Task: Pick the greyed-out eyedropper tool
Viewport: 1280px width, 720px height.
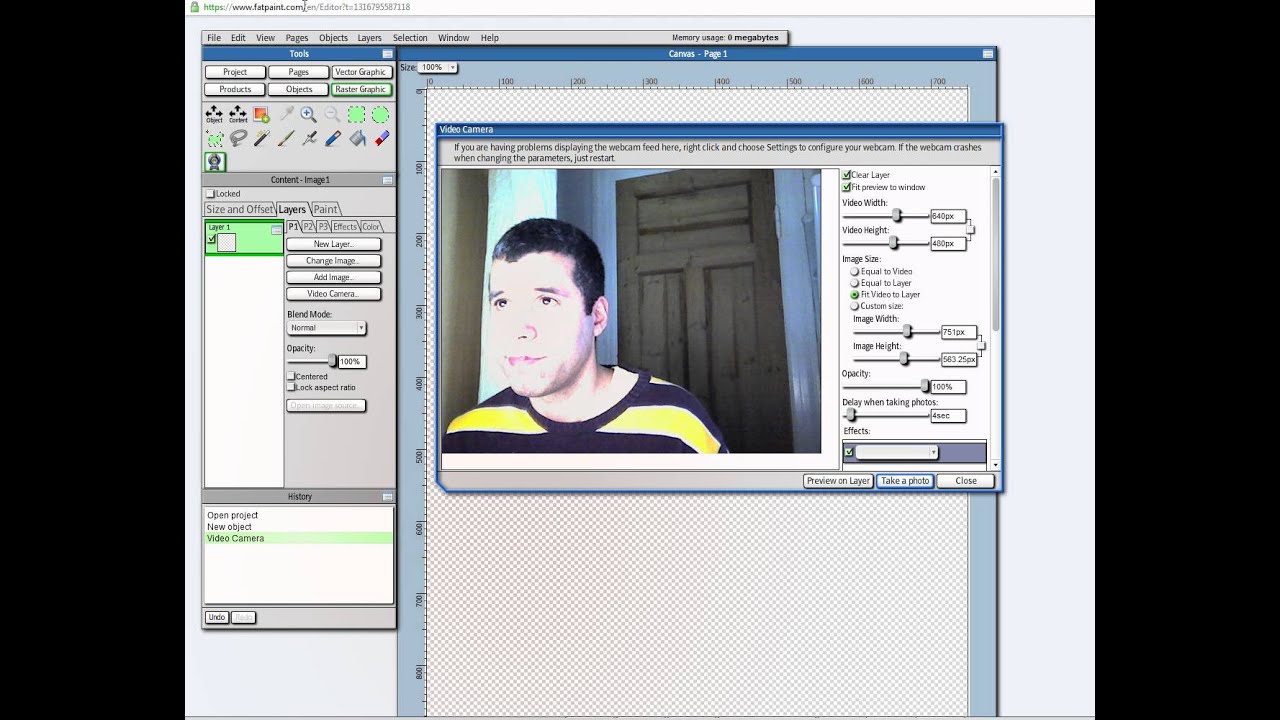Action: point(286,115)
